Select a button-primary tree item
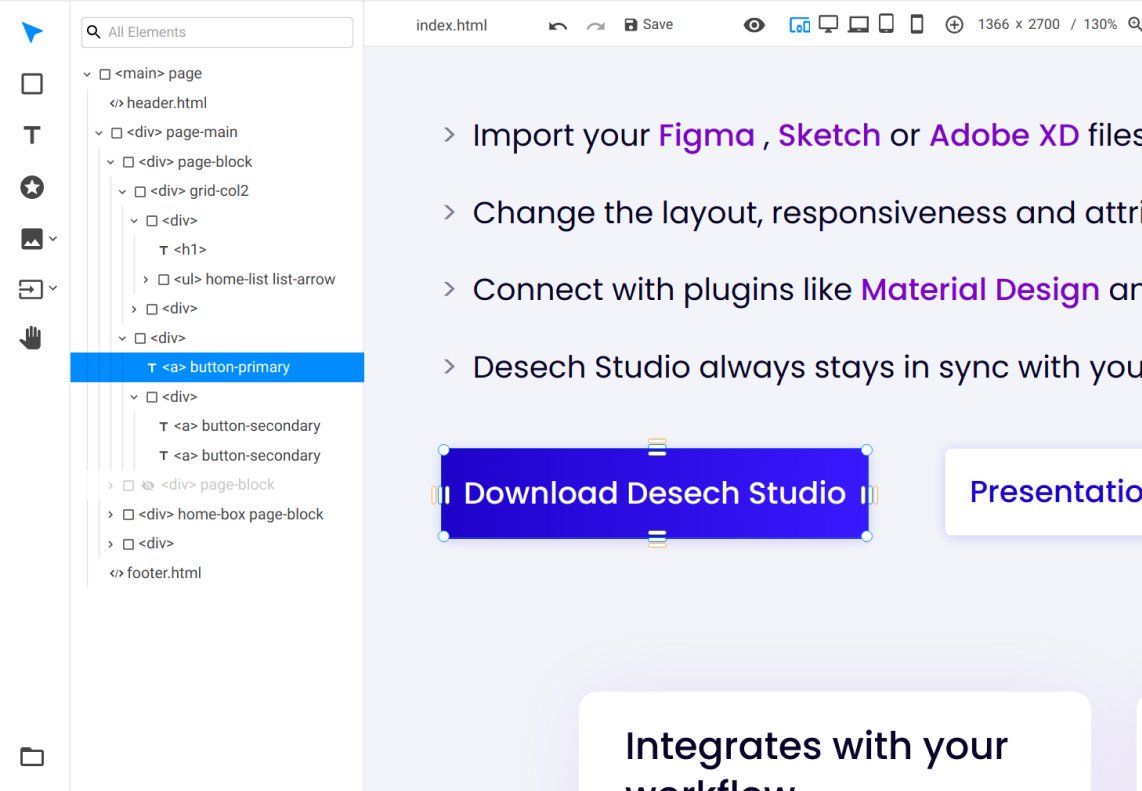1142x791 pixels. click(x=217, y=367)
